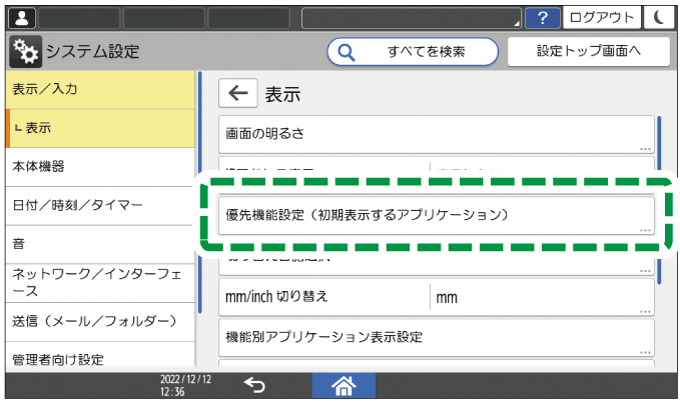Select 表示／入力 in the left menu
Viewport: 680px width, 404px height.
[100, 89]
